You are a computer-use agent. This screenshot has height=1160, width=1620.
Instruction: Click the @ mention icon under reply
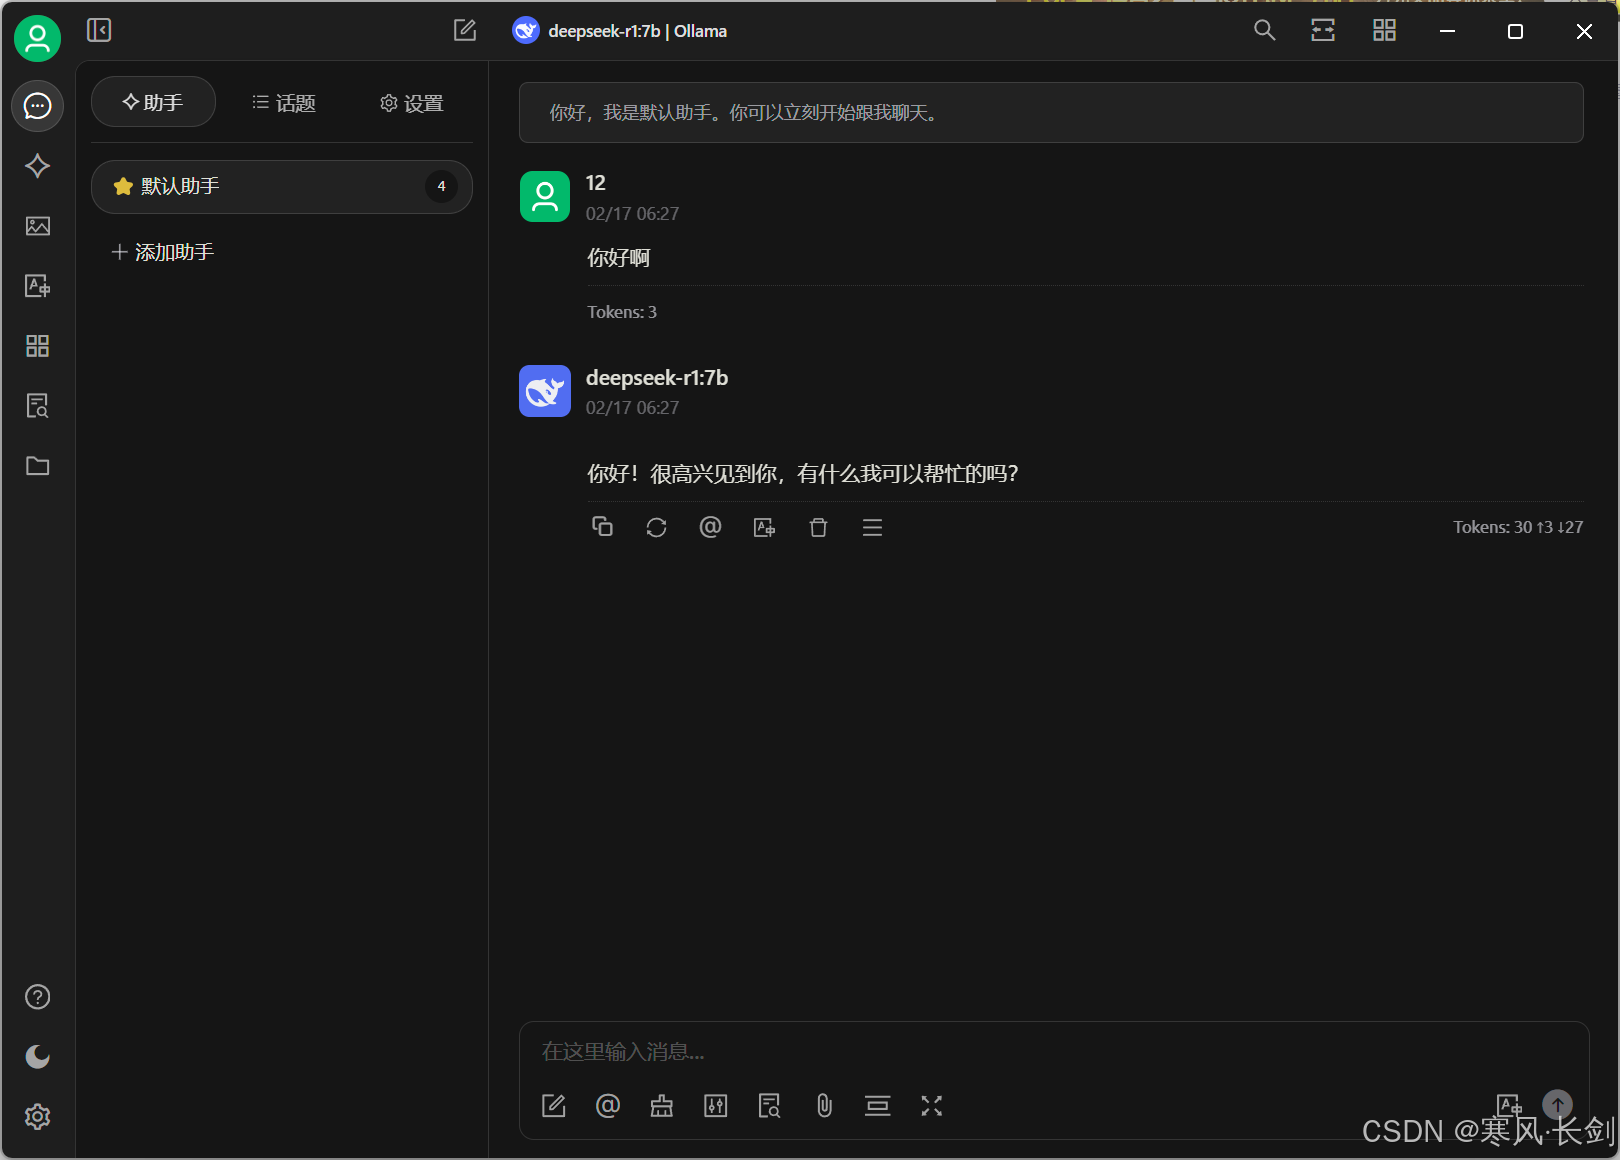click(x=710, y=527)
